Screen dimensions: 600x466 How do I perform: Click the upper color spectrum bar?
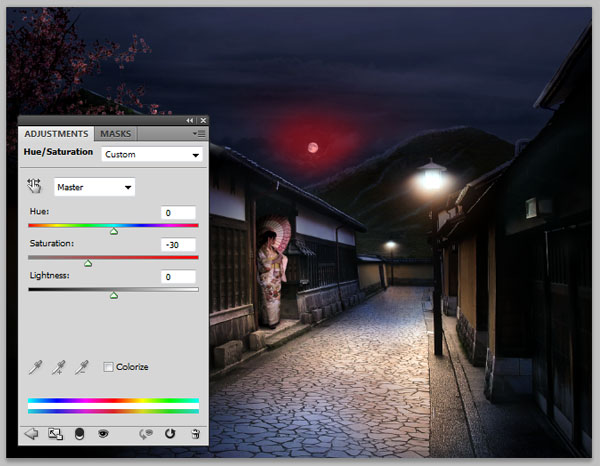pyautogui.click(x=113, y=401)
